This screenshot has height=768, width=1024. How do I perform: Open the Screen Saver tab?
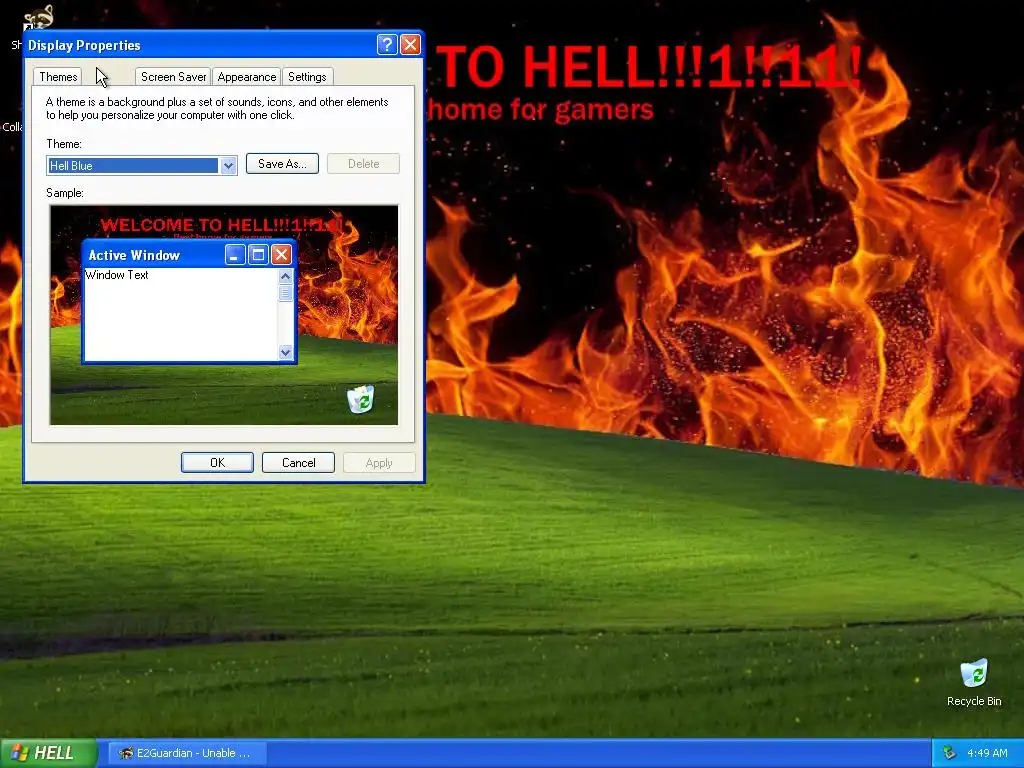tap(173, 76)
